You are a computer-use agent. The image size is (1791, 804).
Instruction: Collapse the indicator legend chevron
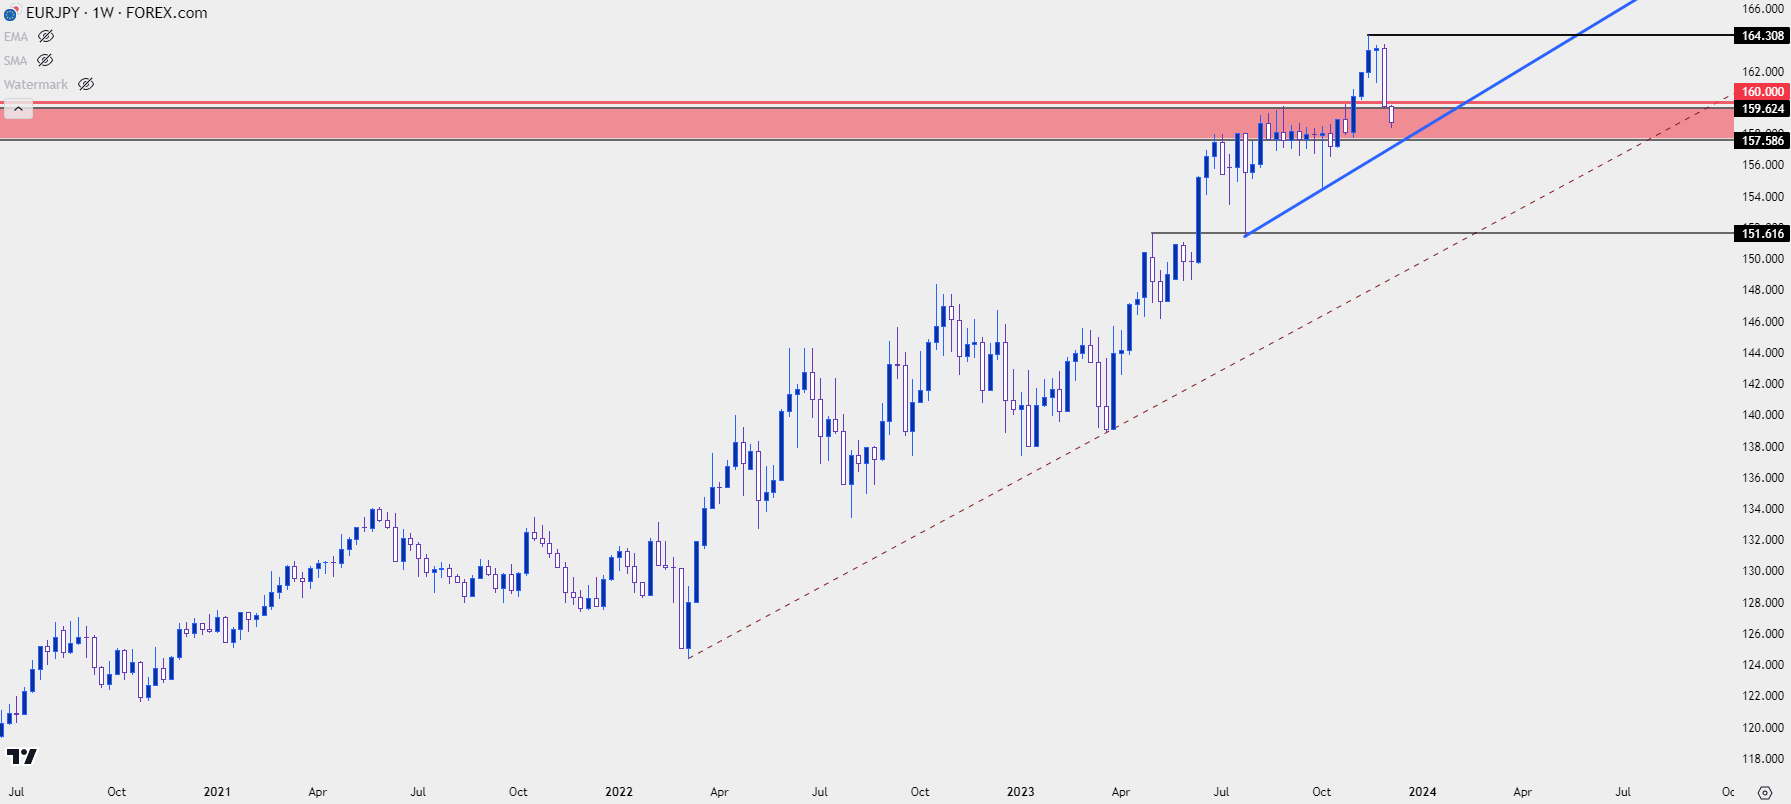[18, 109]
